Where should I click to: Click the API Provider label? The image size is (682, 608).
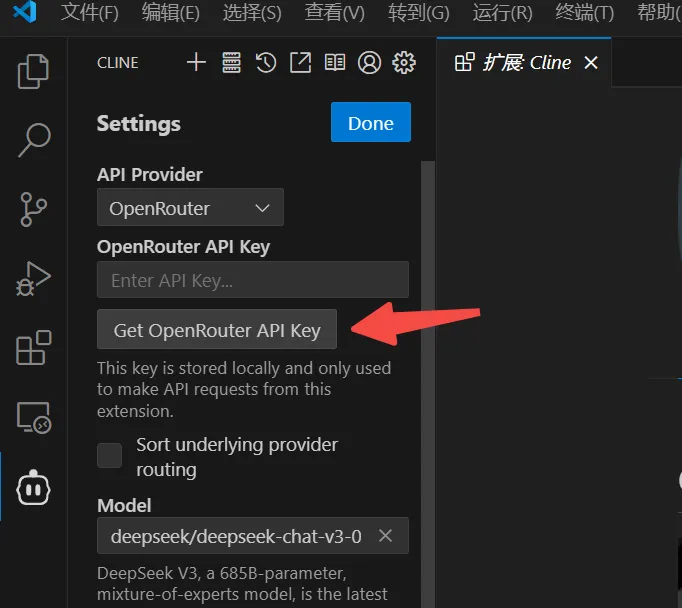coord(150,174)
